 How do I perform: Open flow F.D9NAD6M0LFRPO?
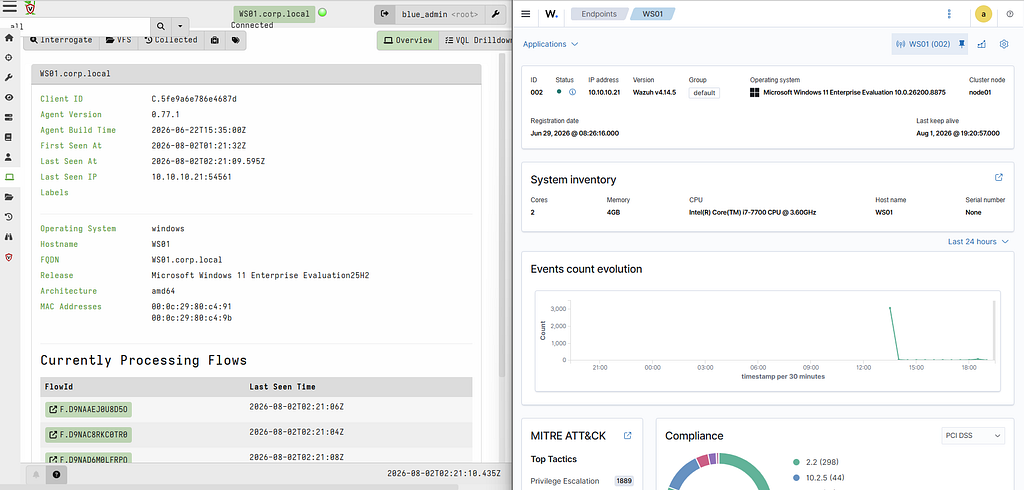[88, 459]
